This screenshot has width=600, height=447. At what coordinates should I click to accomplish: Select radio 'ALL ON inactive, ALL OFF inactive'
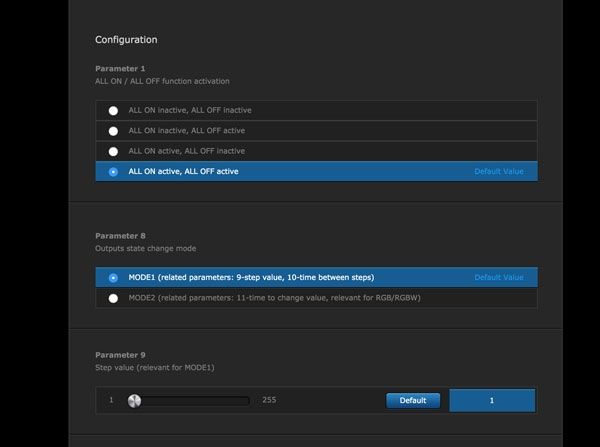coord(113,111)
